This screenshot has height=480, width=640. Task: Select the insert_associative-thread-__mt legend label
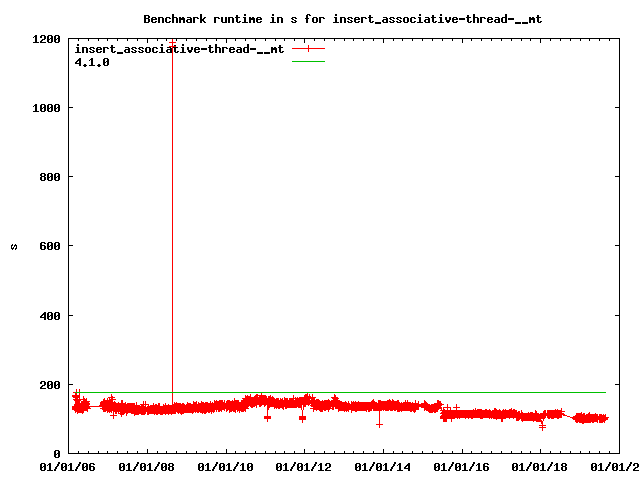(x=180, y=48)
